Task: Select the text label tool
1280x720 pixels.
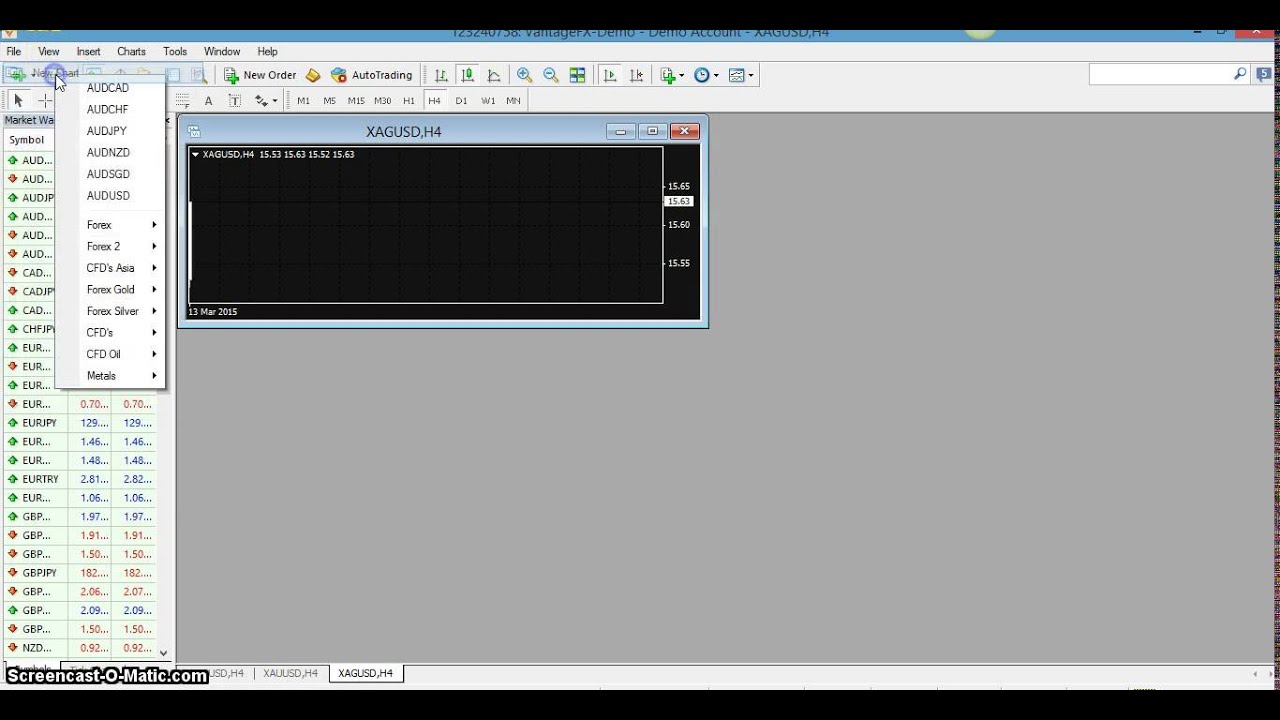Action: pyautogui.click(x=234, y=100)
